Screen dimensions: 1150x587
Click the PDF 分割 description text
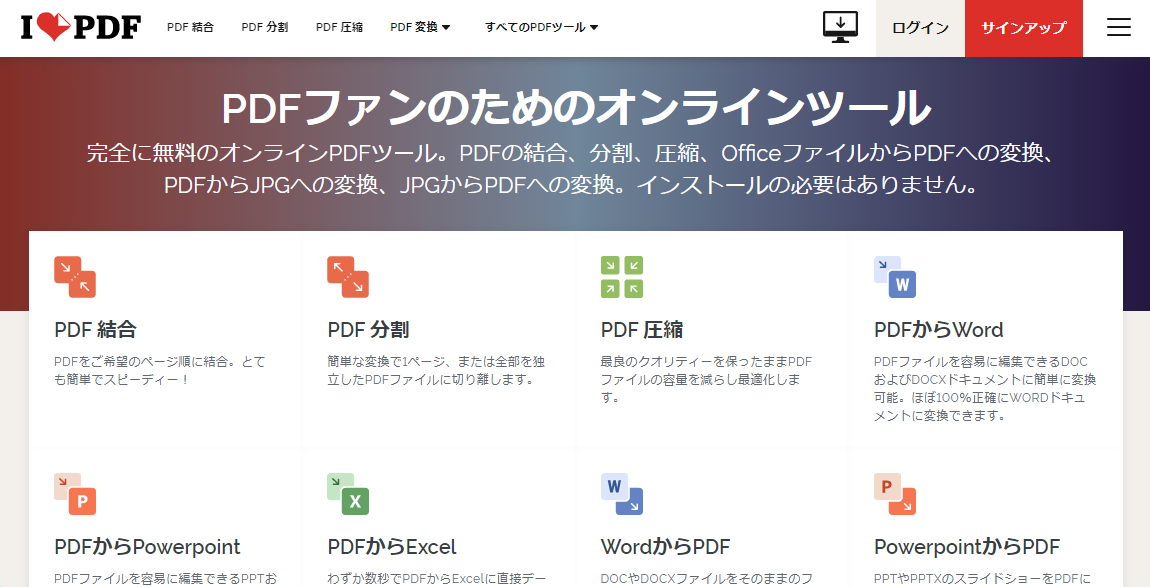tap(436, 371)
